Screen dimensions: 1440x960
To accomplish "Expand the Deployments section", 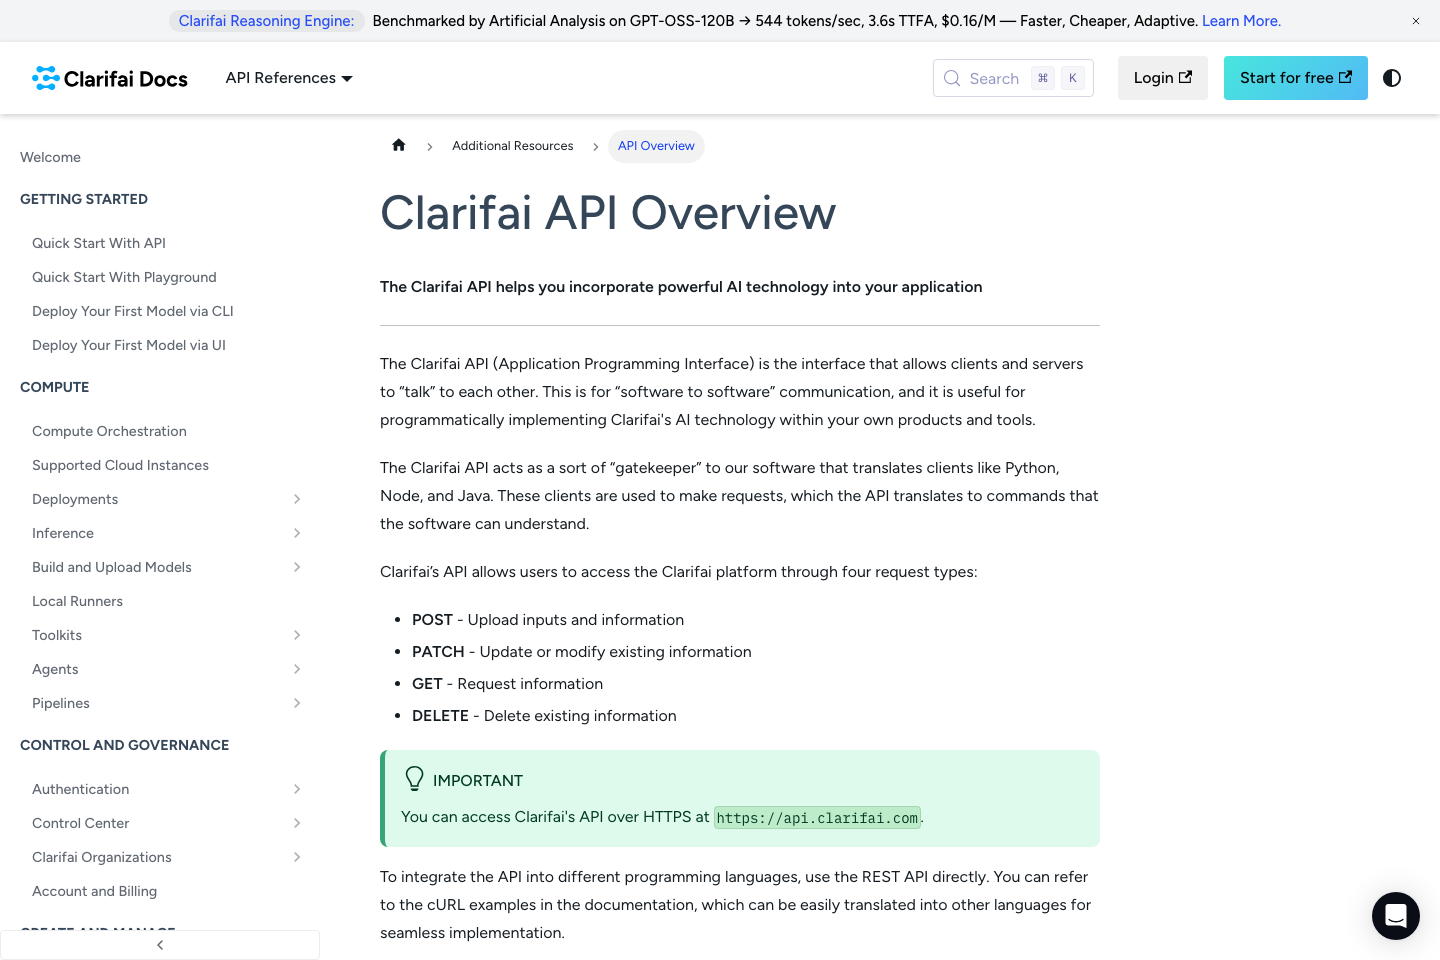I will click(x=297, y=499).
